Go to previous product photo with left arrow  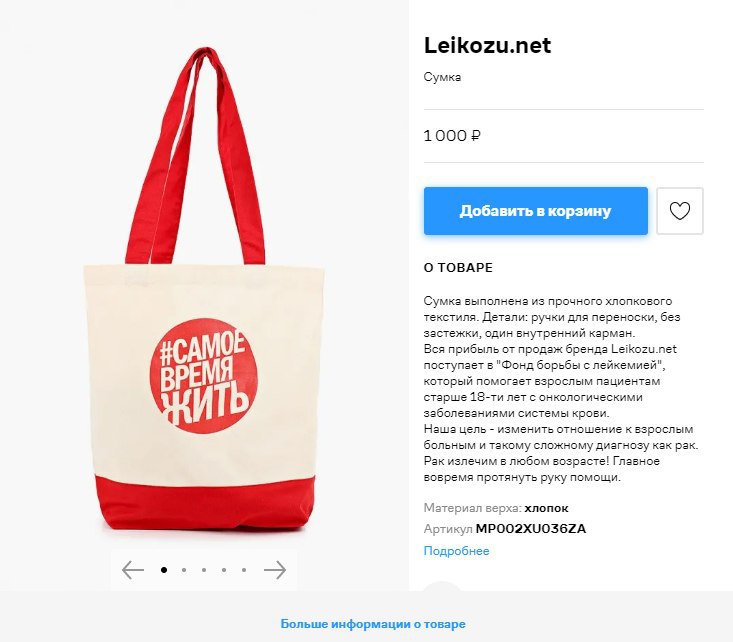133,570
